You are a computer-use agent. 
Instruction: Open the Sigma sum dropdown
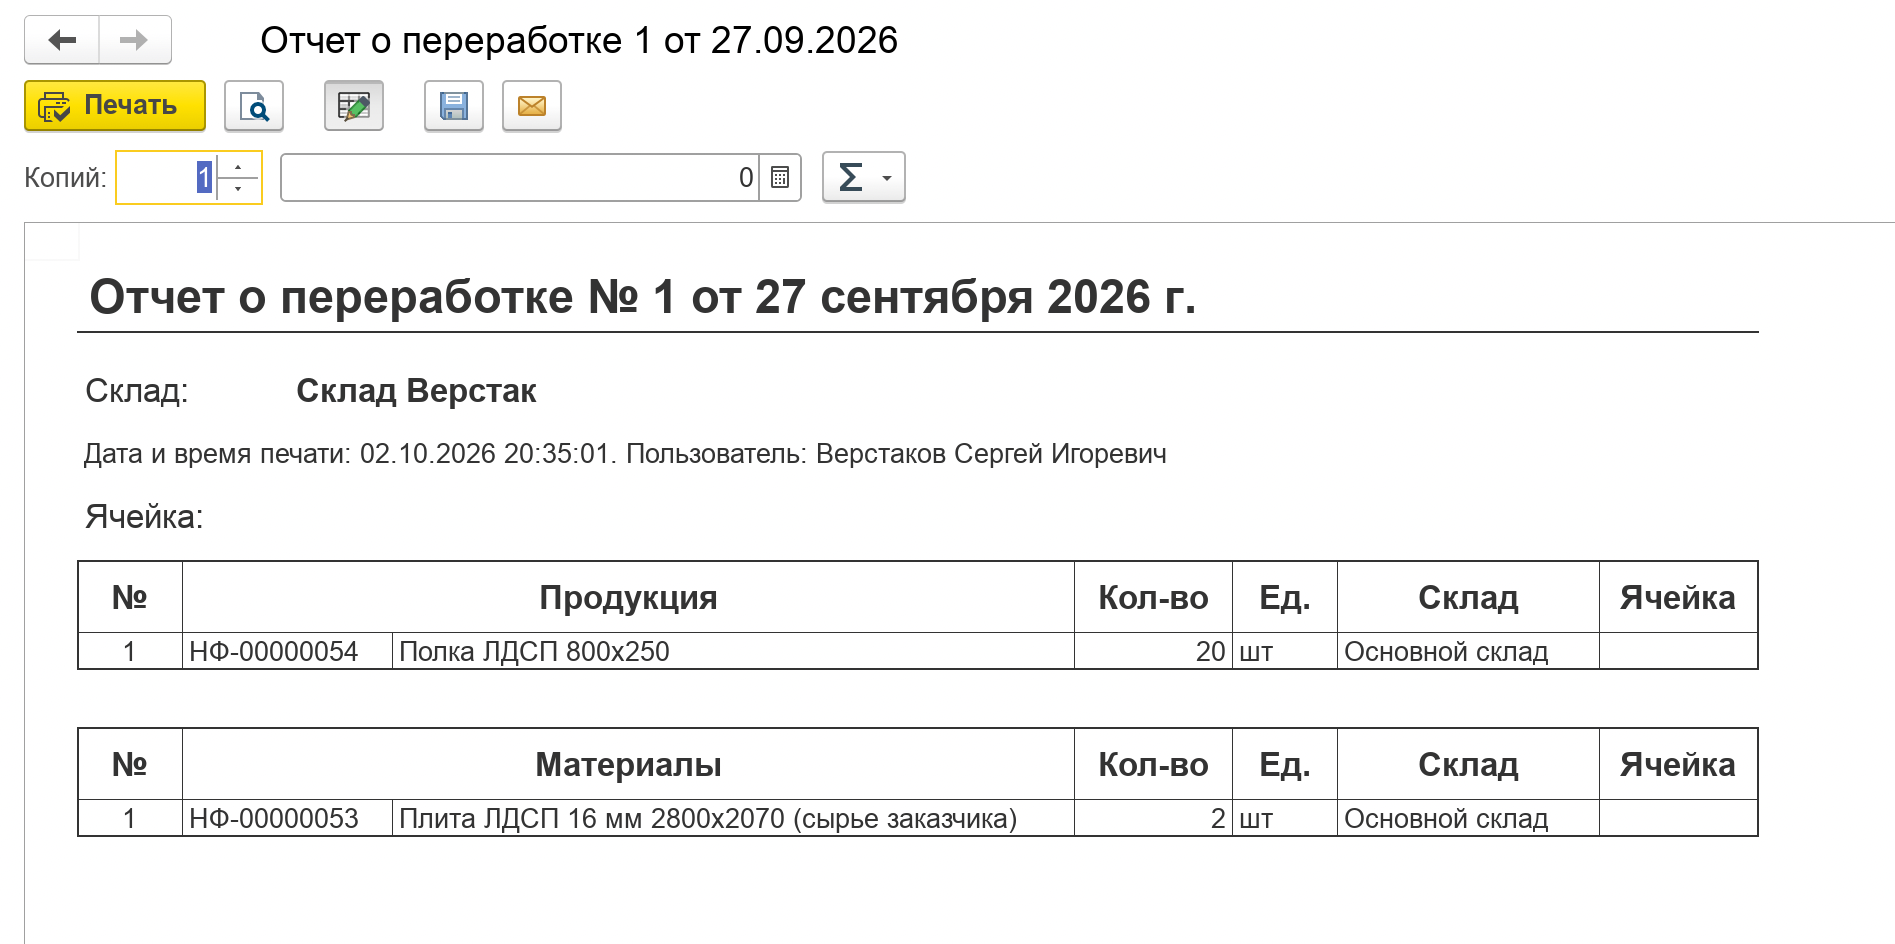pos(864,178)
